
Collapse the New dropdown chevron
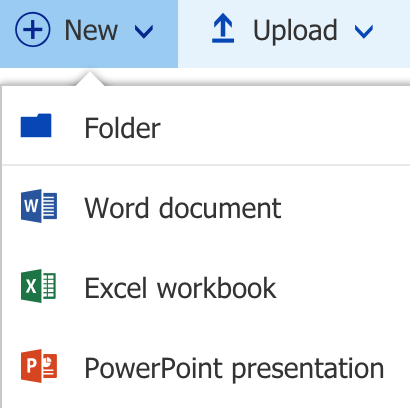pyautogui.click(x=144, y=31)
